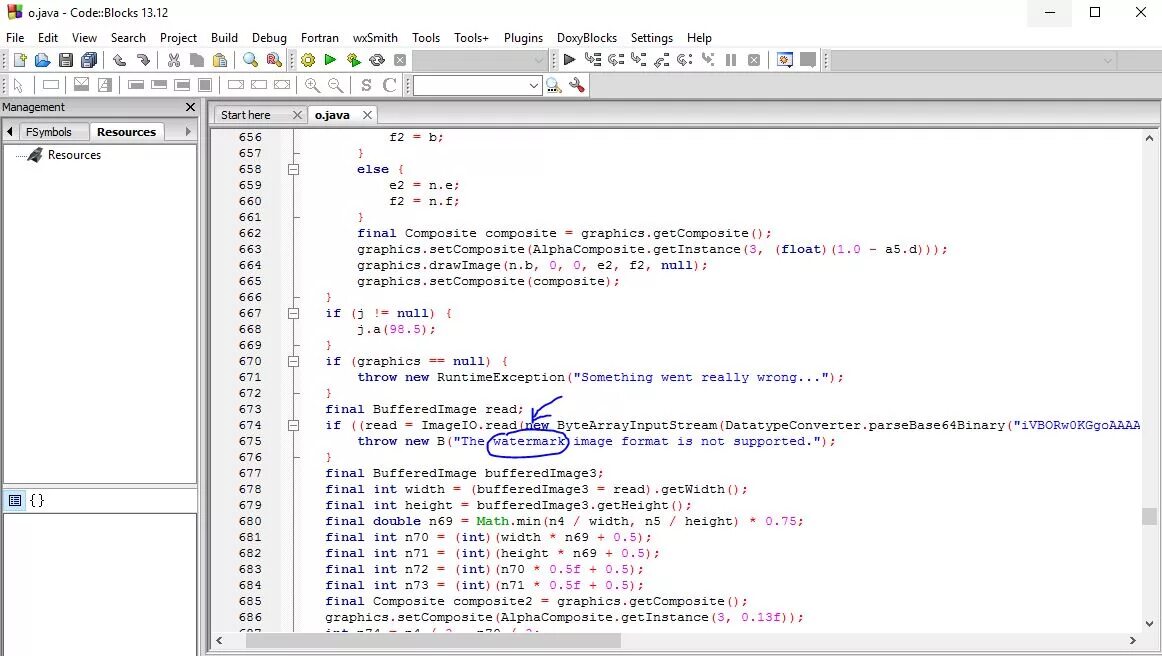Screen dimensions: 1162x656
Task: Close the Start here tab
Action: click(297, 115)
